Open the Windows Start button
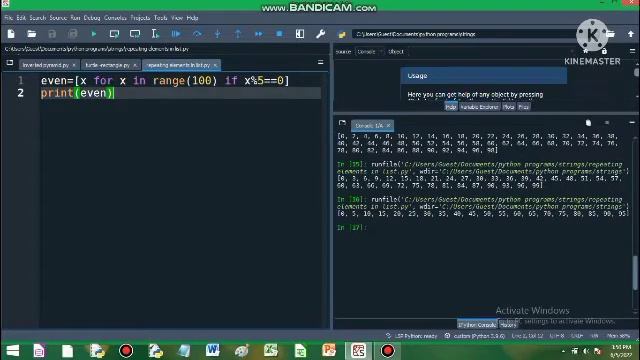This screenshot has width=640, height=360. click(x=13, y=351)
